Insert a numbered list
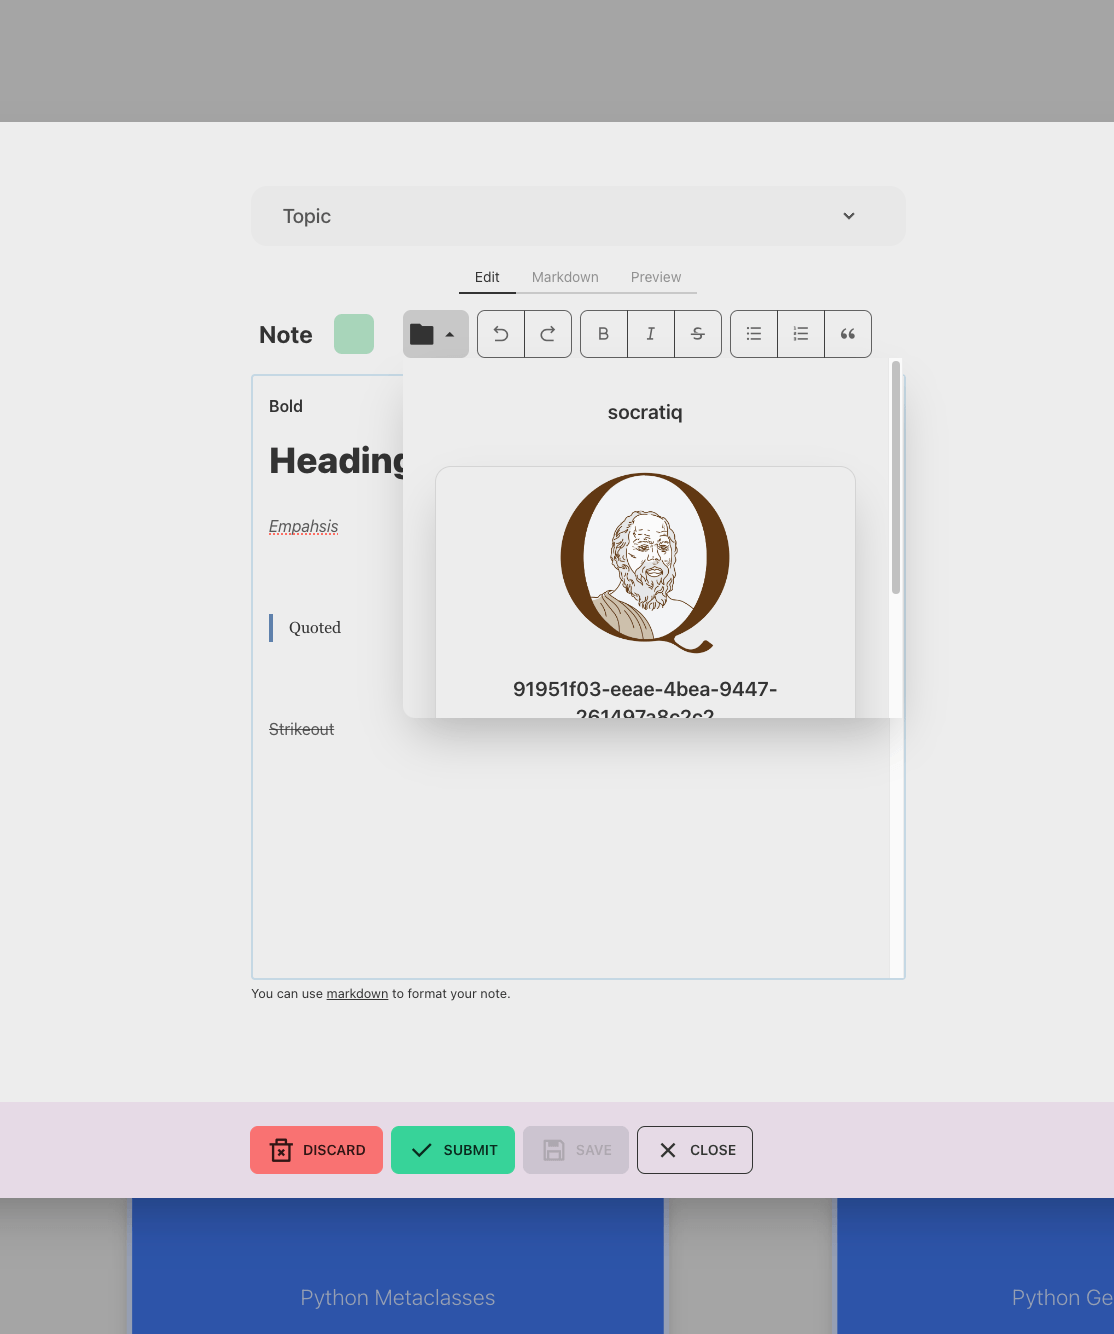Image resolution: width=1114 pixels, height=1334 pixels. (x=801, y=334)
